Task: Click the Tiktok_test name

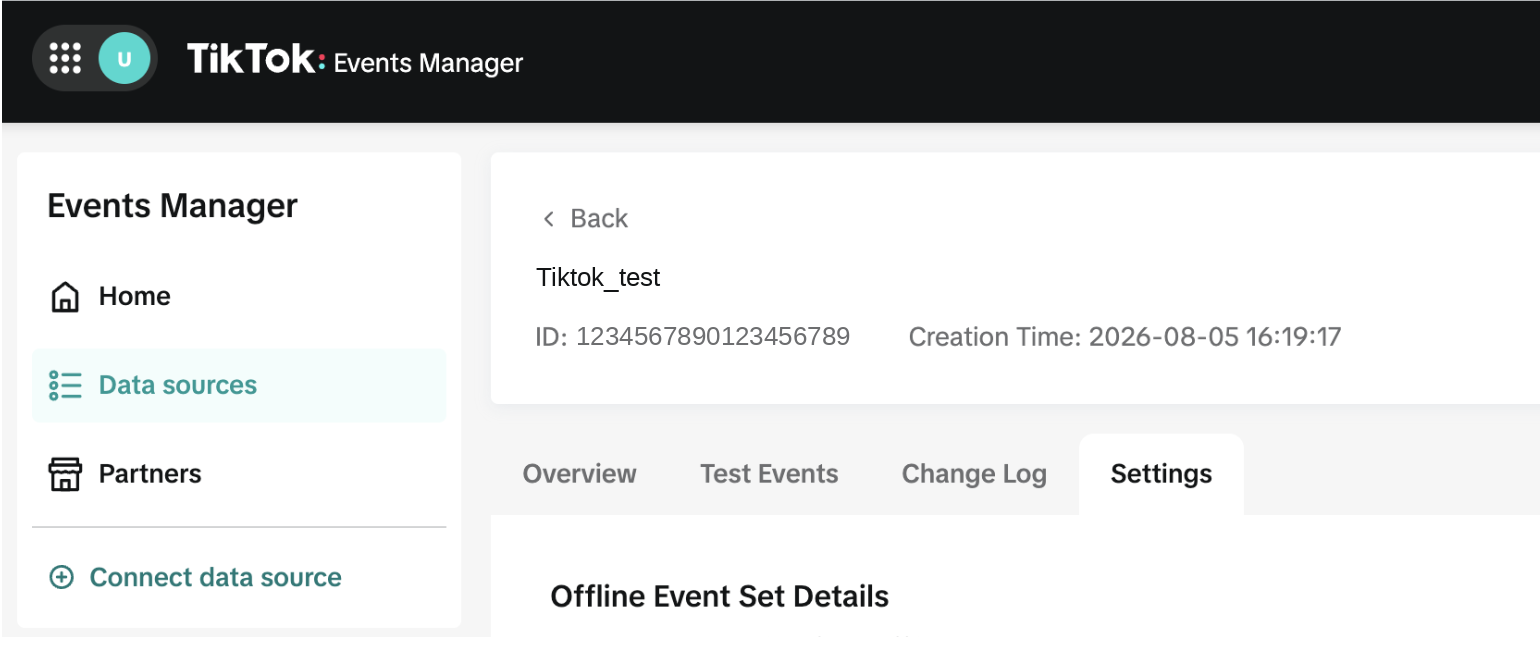Action: click(598, 278)
